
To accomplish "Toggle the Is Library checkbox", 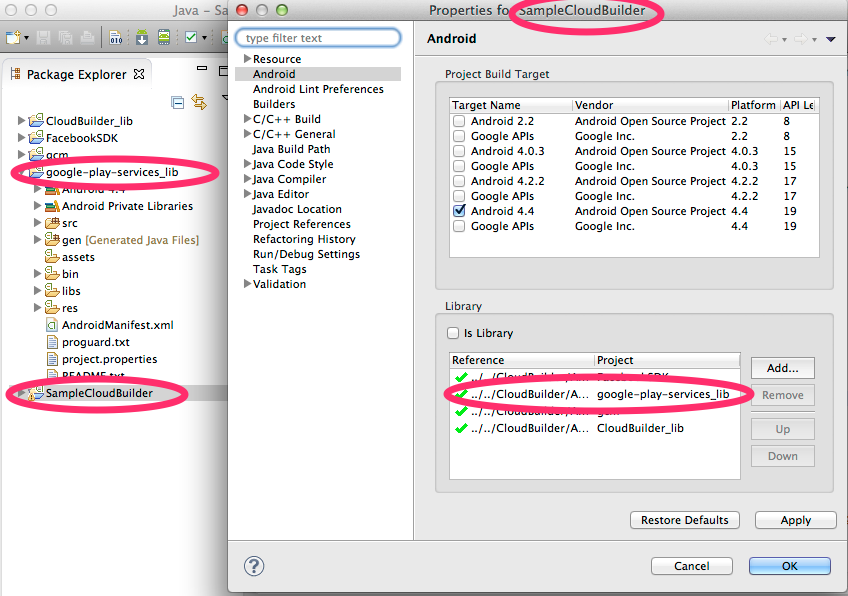I will pos(453,333).
